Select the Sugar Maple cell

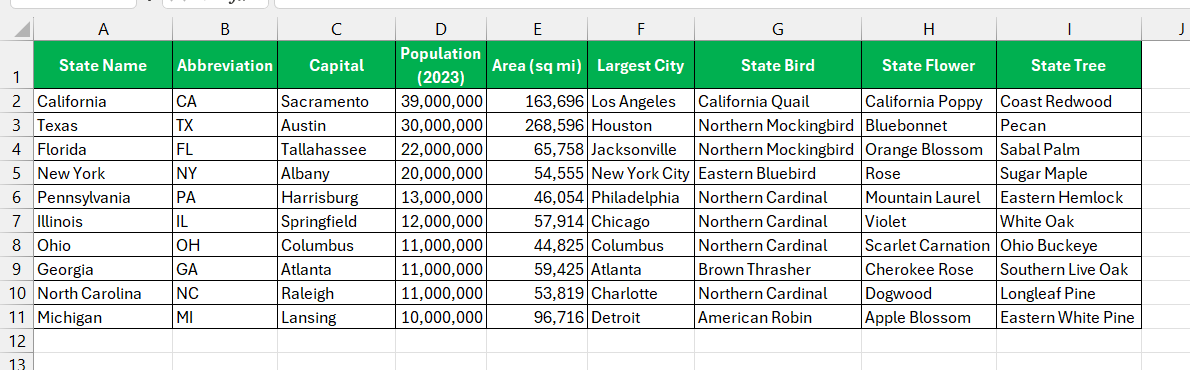point(1069,173)
